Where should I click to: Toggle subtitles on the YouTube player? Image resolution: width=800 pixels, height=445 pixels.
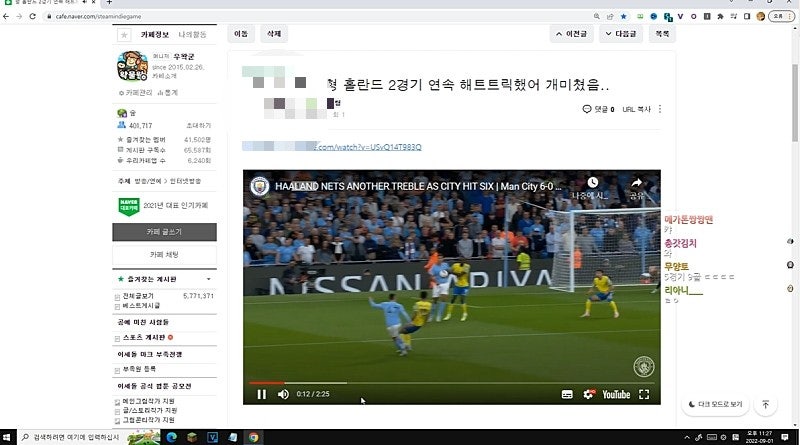click(x=567, y=394)
